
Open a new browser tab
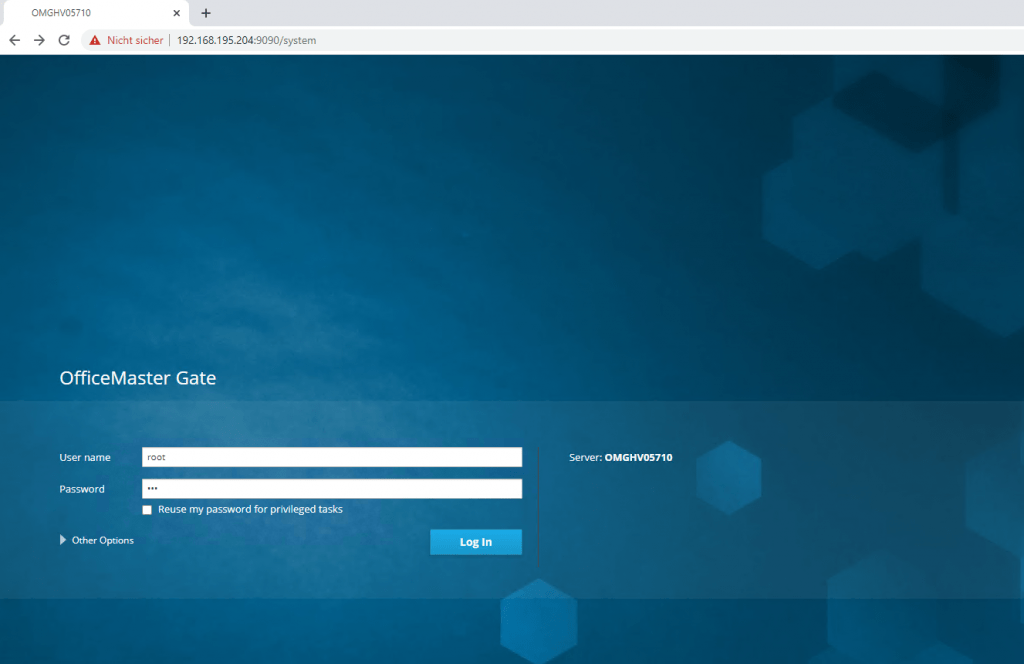pyautogui.click(x=206, y=13)
